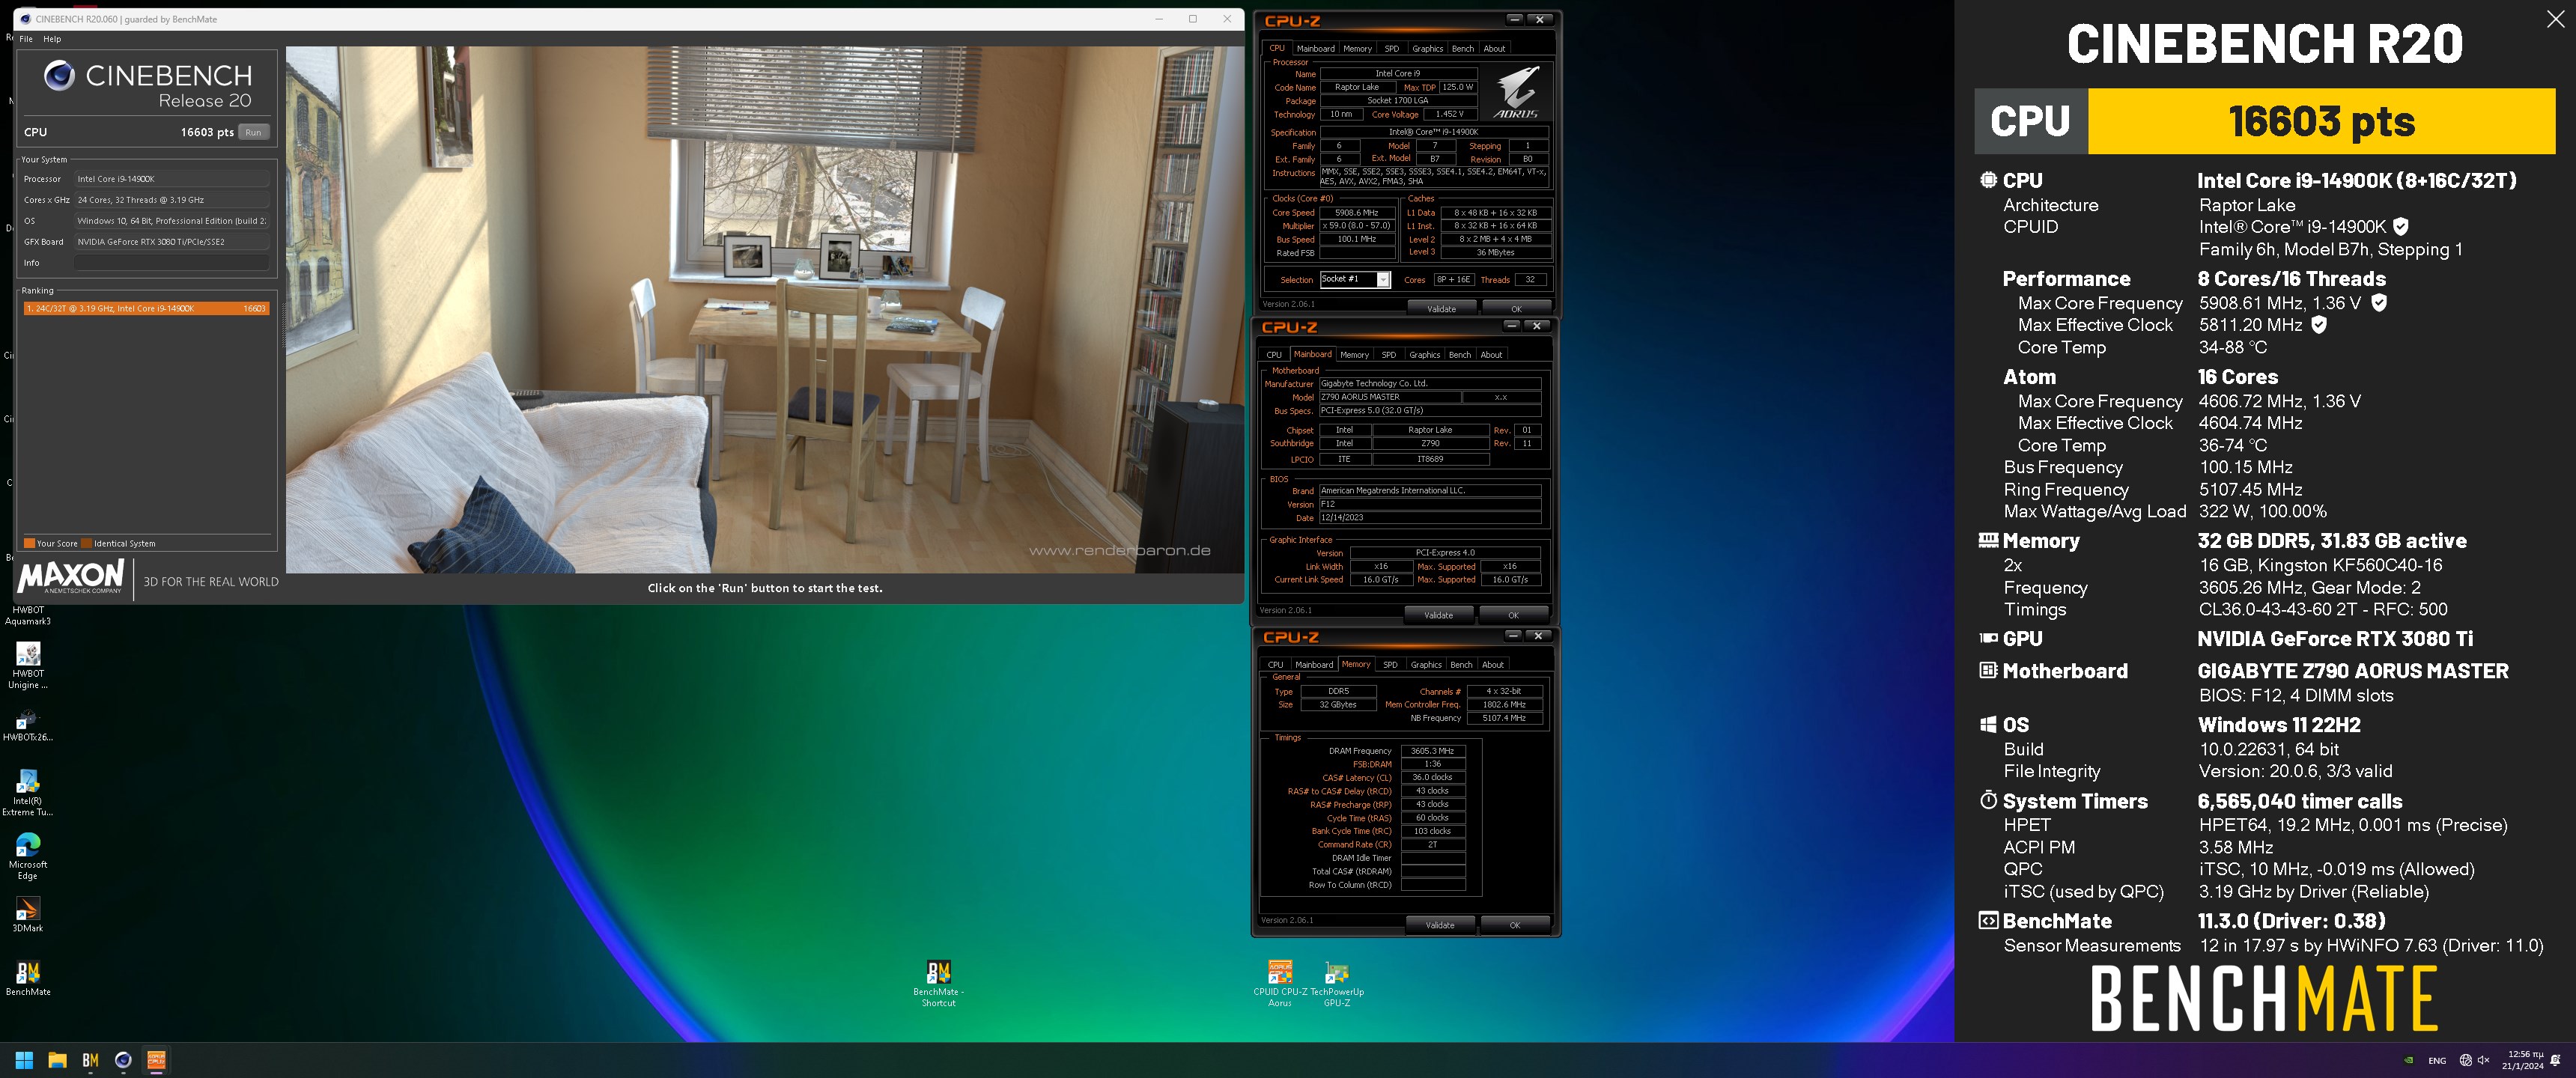The height and width of the screenshot is (1078, 2576).
Task: Select the BenchMate - Shortcut desktop icon
Action: (938, 983)
